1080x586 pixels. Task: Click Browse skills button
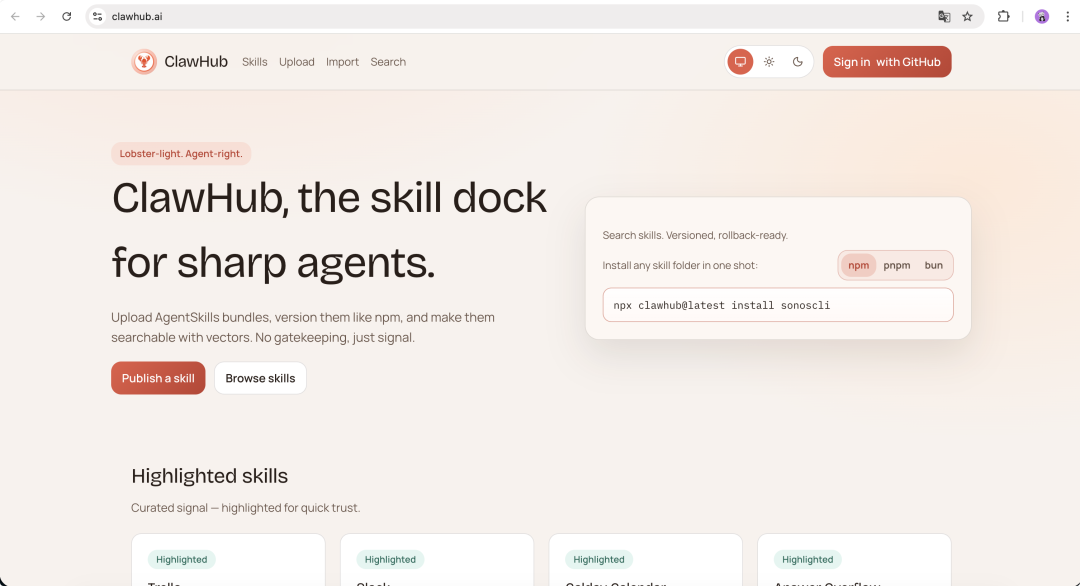(260, 378)
